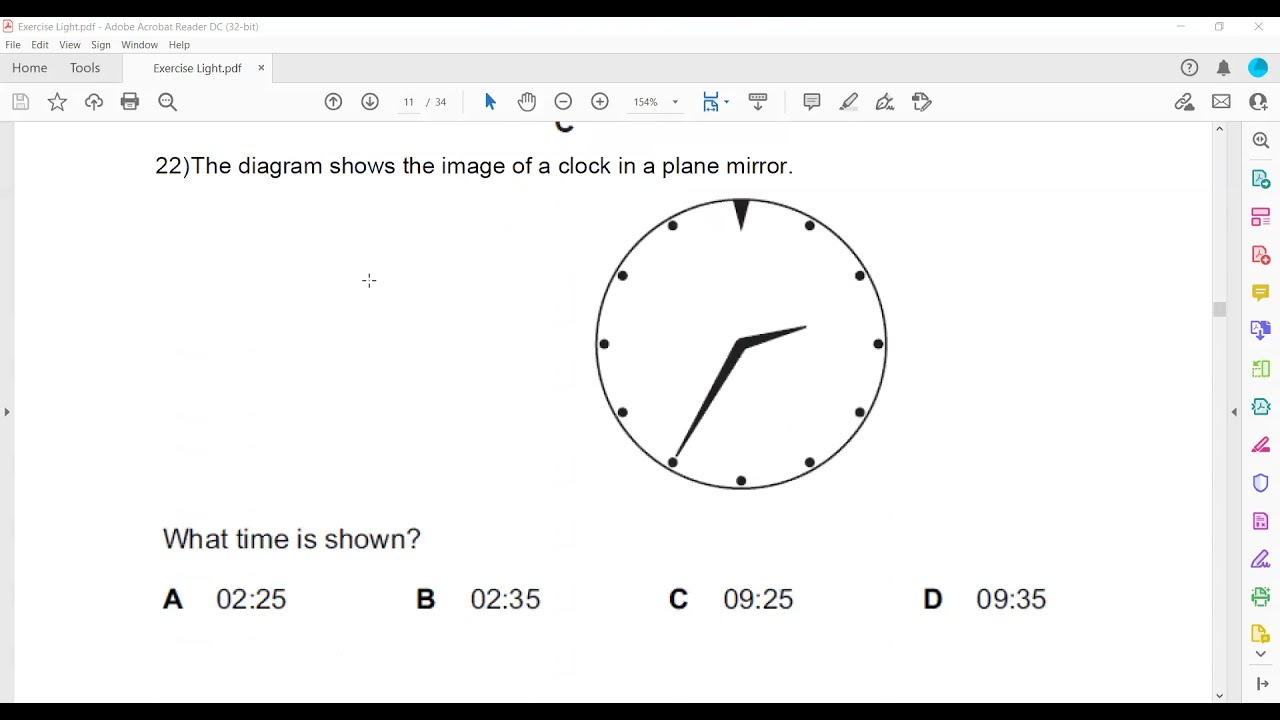The height and width of the screenshot is (720, 1280).
Task: Open Compress PDF tool in right pane
Action: [x=1261, y=407]
